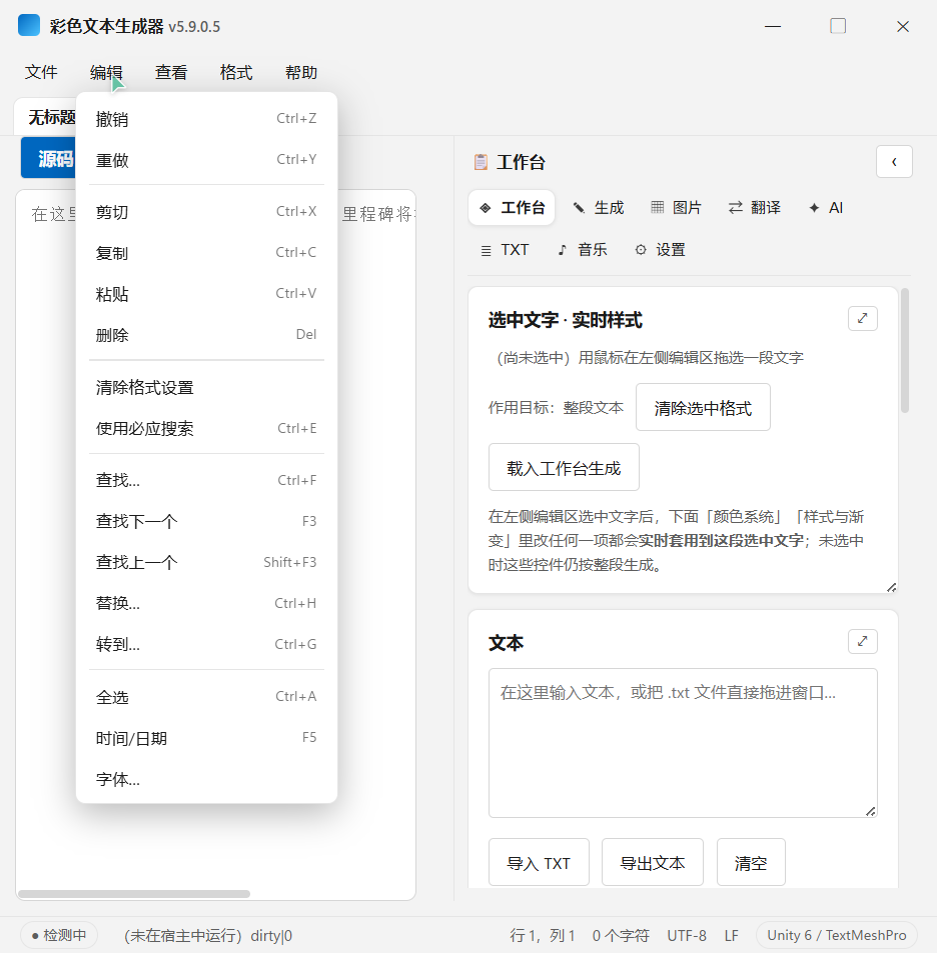Click the 清空 button
The image size is (937, 953).
(x=751, y=862)
